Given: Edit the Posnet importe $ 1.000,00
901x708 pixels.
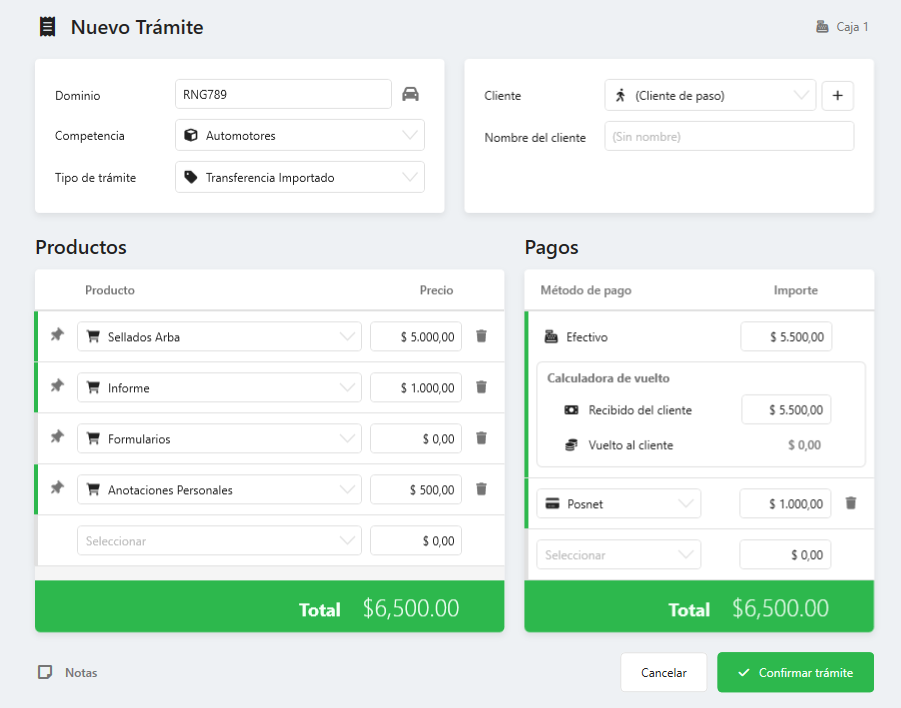Looking at the screenshot, I should coord(785,503).
